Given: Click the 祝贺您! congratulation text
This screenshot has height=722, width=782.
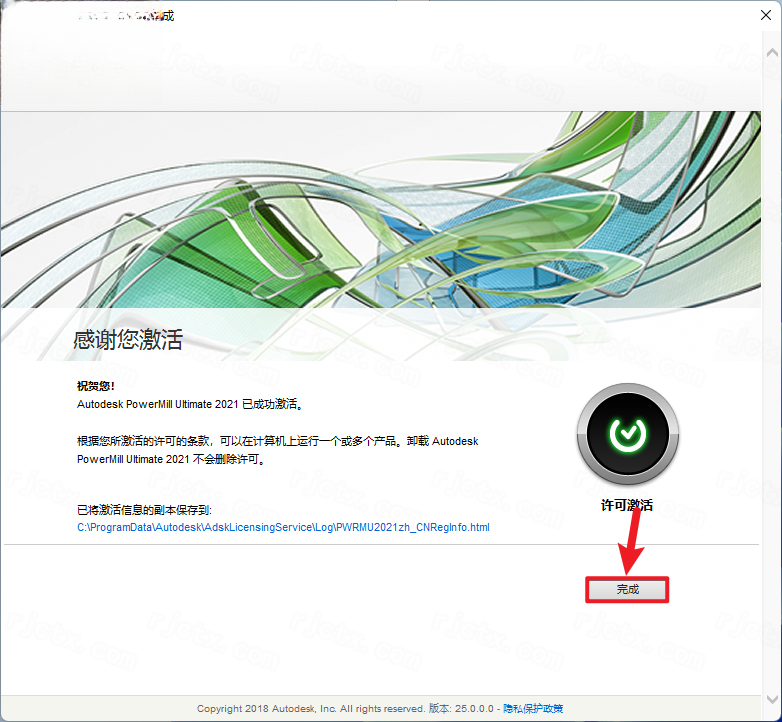Looking at the screenshot, I should click(96, 385).
